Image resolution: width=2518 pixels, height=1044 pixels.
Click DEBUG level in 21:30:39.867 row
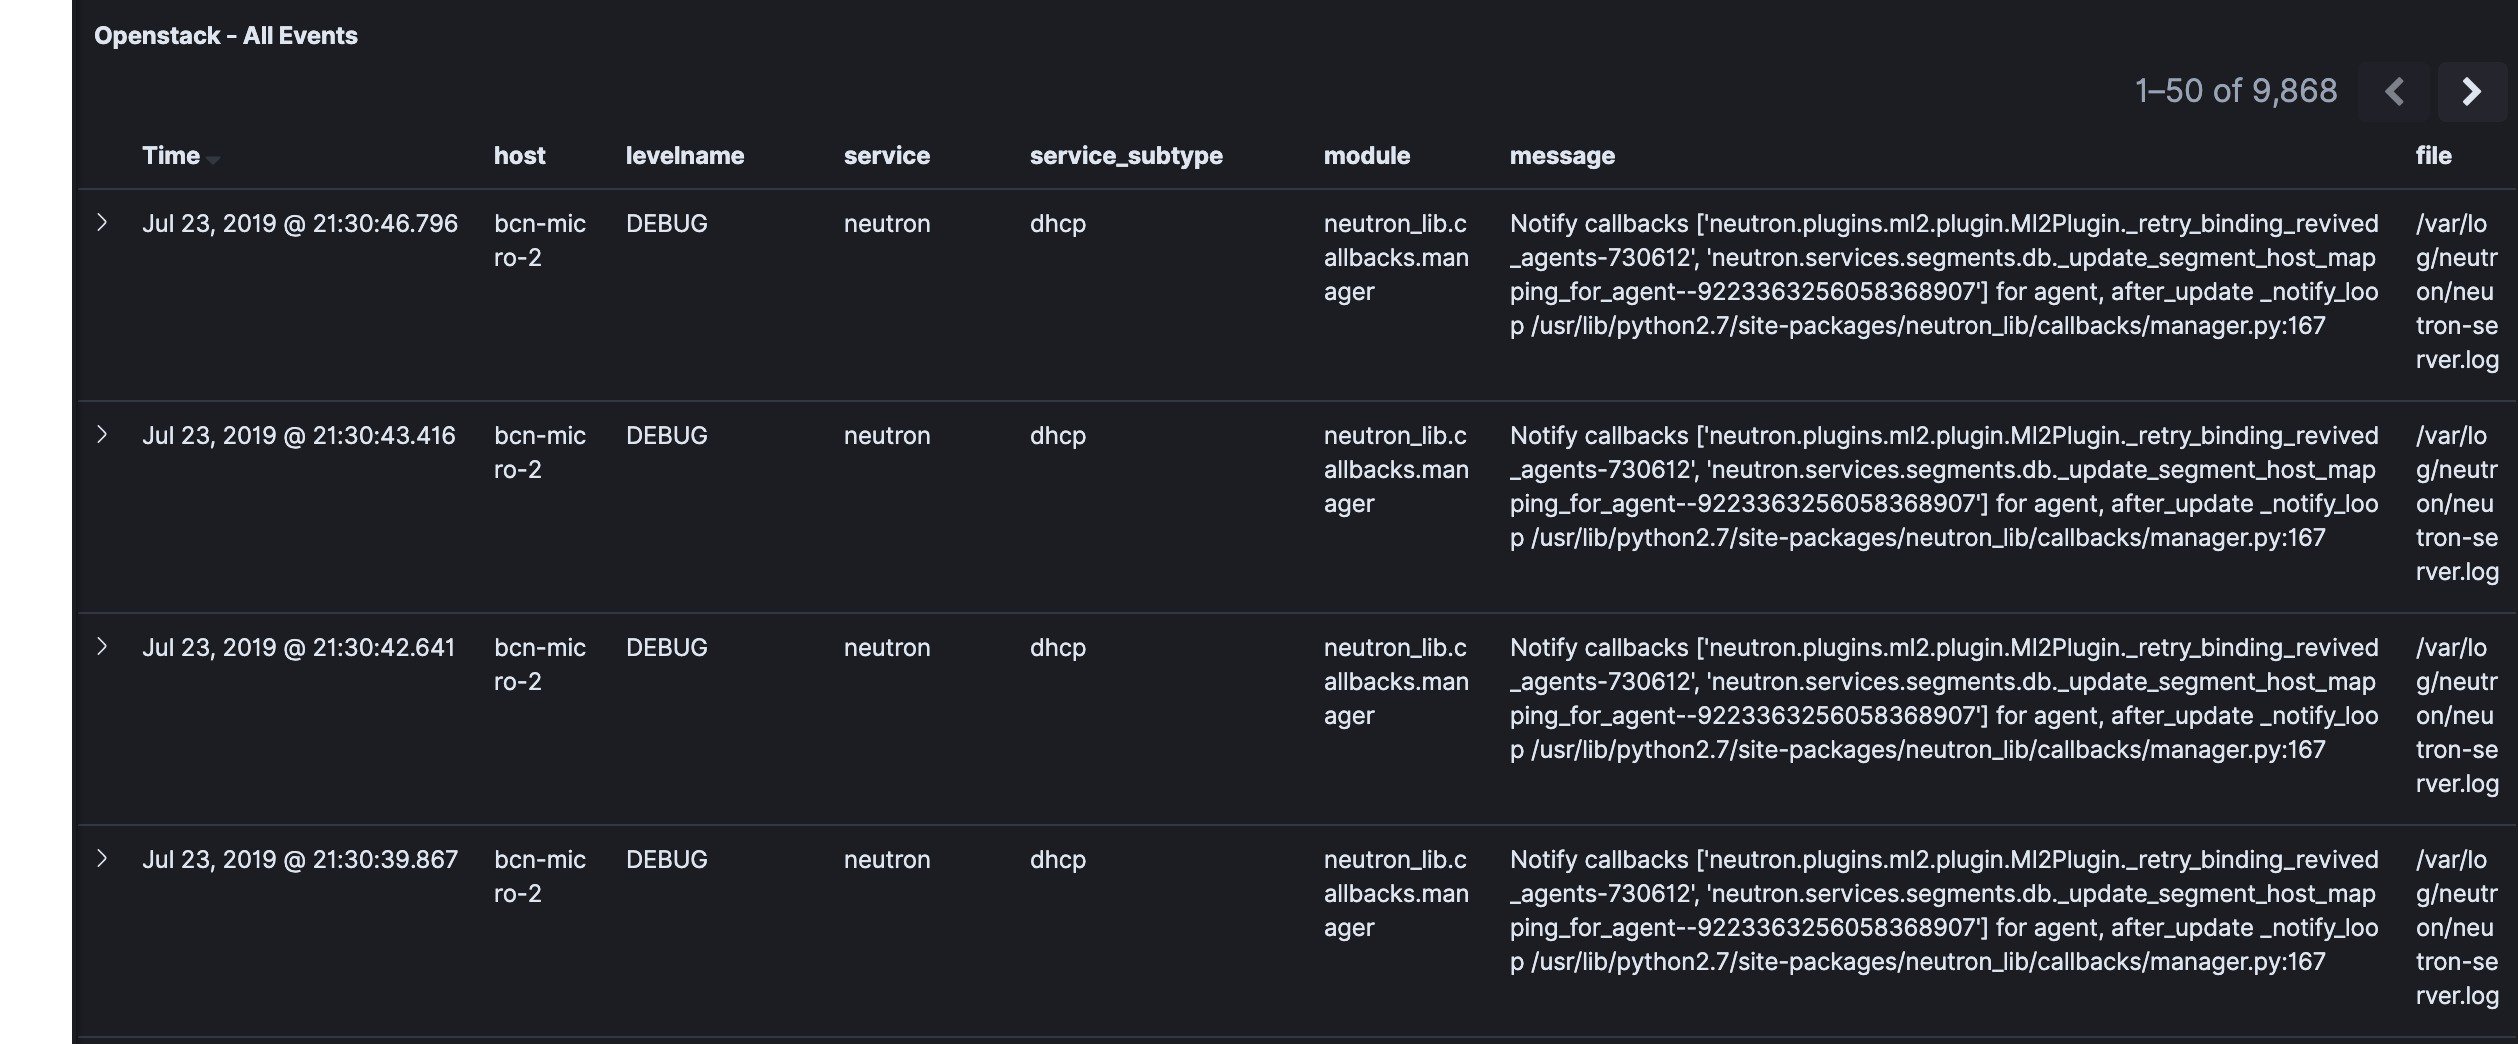click(x=667, y=859)
